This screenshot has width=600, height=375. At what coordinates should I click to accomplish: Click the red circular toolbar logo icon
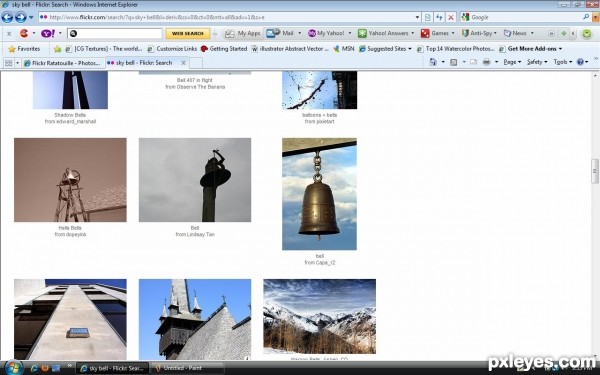[x=24, y=33]
